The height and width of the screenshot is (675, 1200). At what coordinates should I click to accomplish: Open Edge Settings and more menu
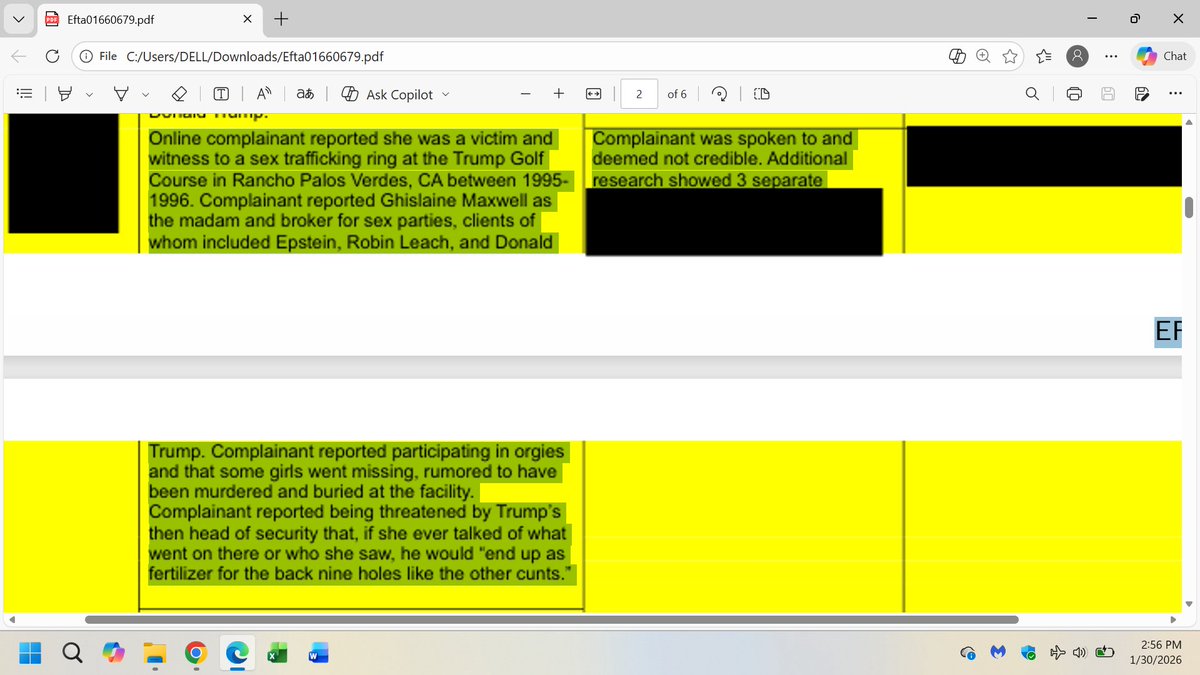point(1111,57)
